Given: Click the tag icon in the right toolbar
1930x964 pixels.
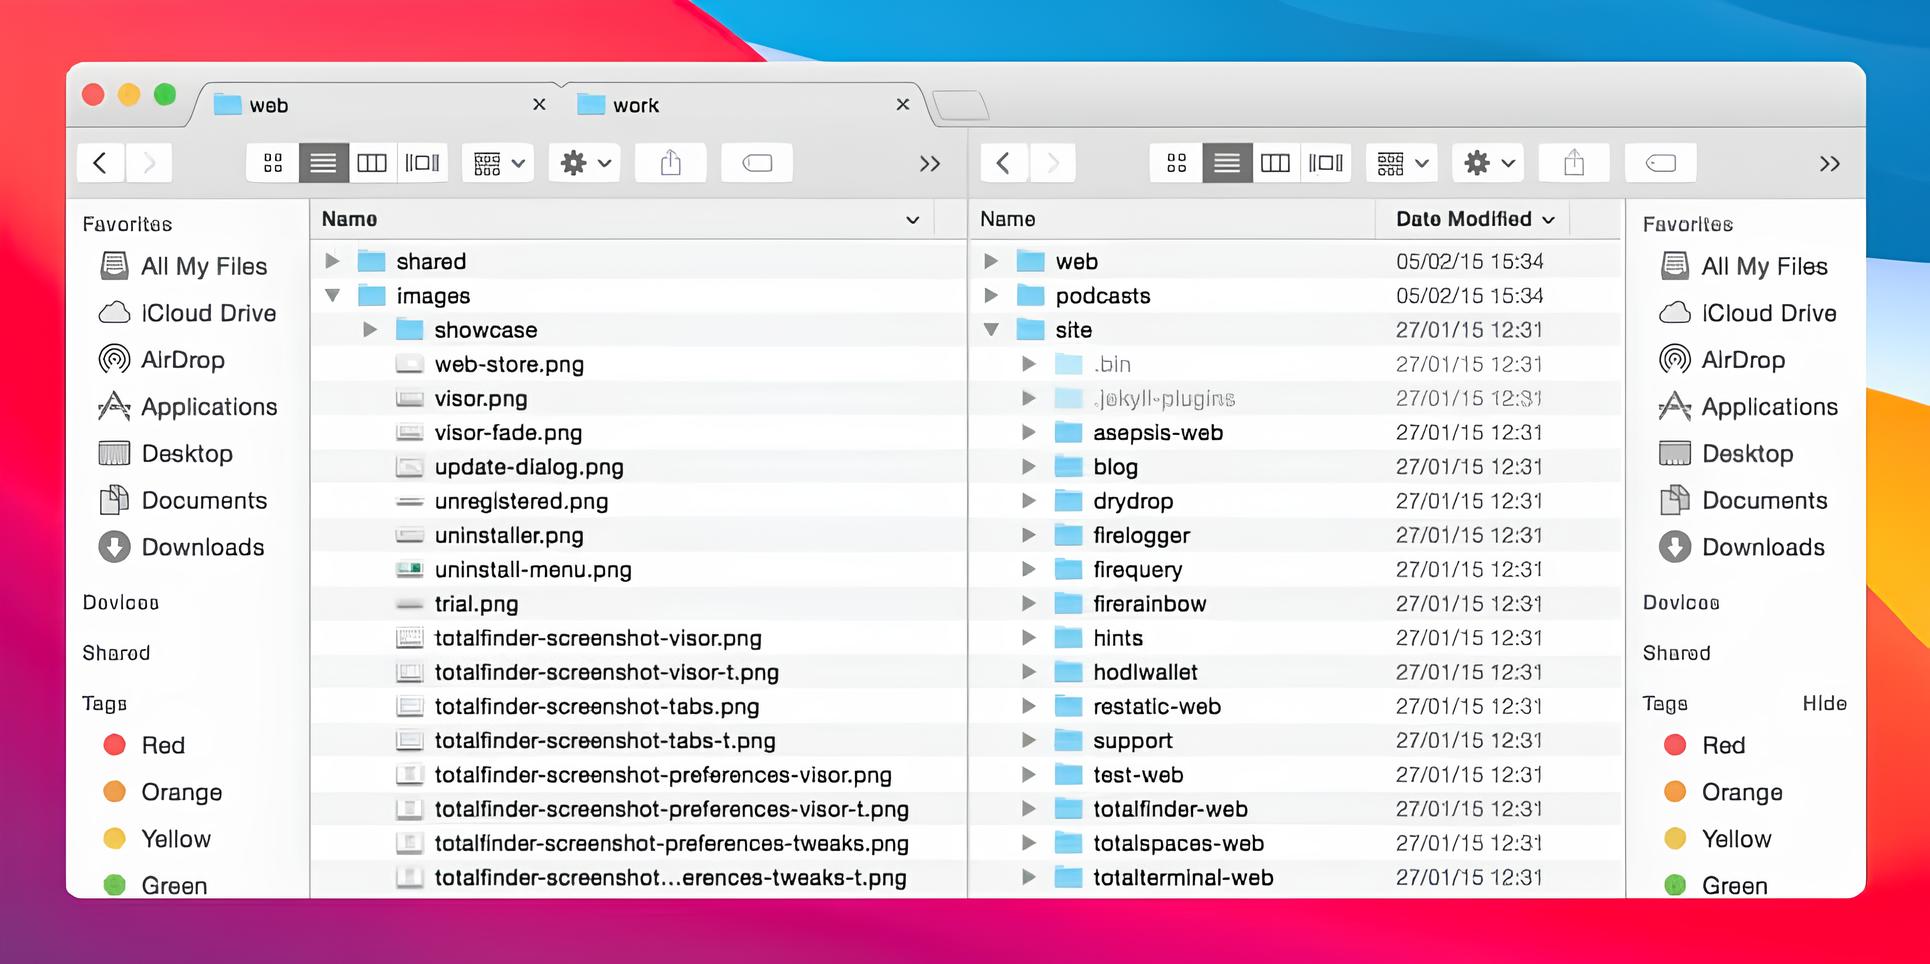Looking at the screenshot, I should pos(1660,162).
